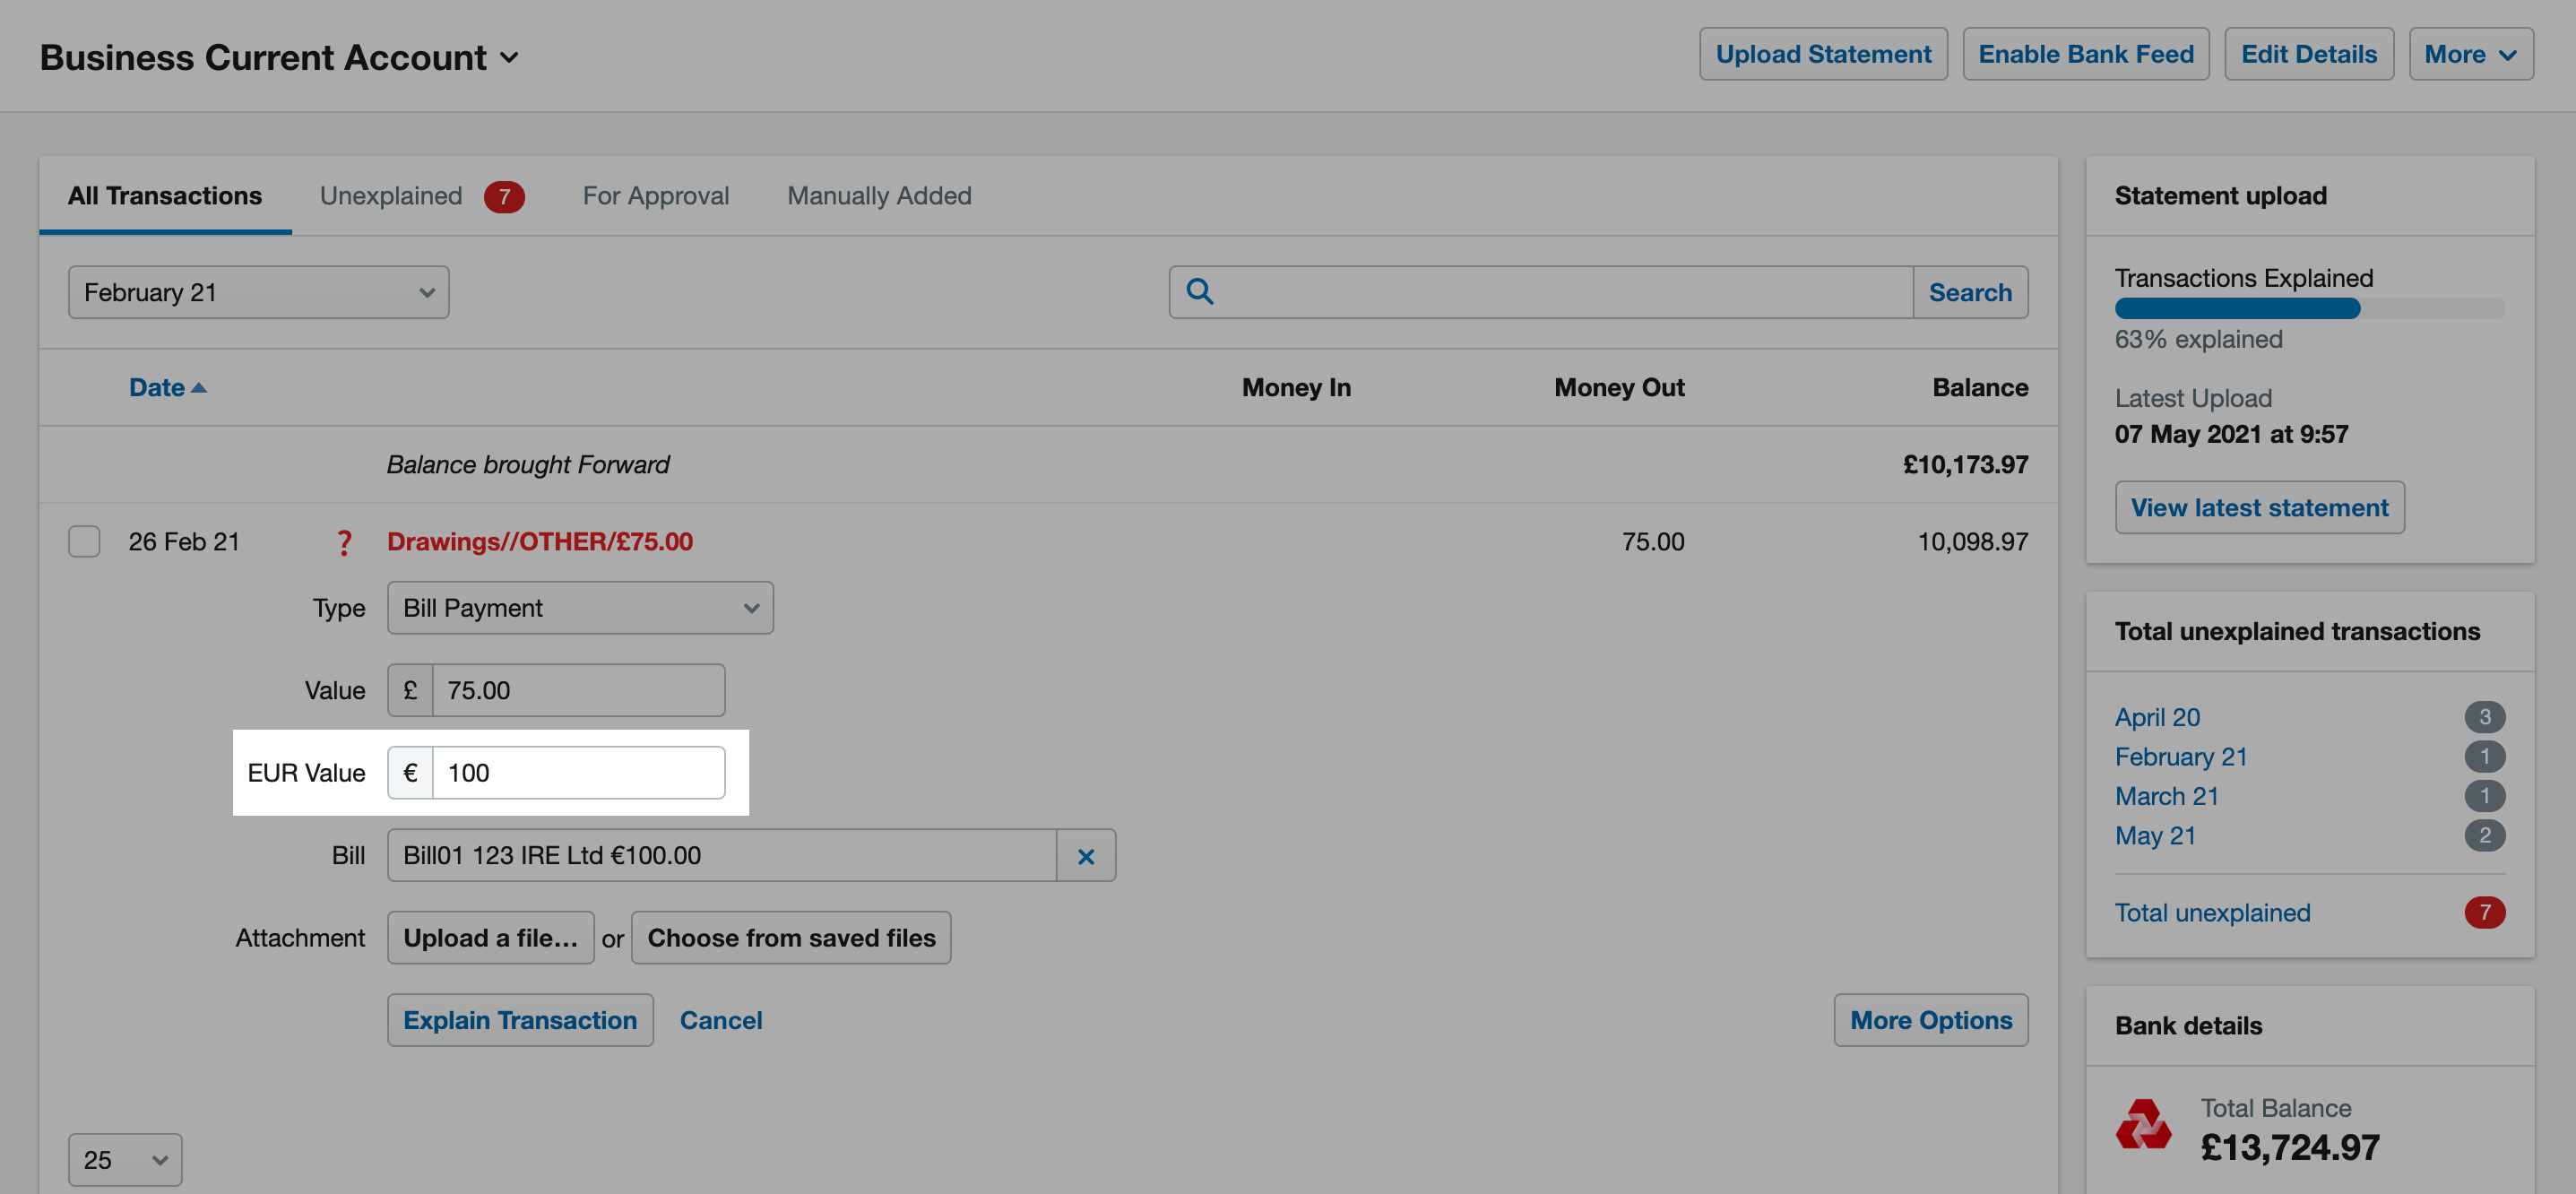Click the Transactions Explained progress bar
Viewport: 2576px width, 1194px height.
tap(2309, 308)
